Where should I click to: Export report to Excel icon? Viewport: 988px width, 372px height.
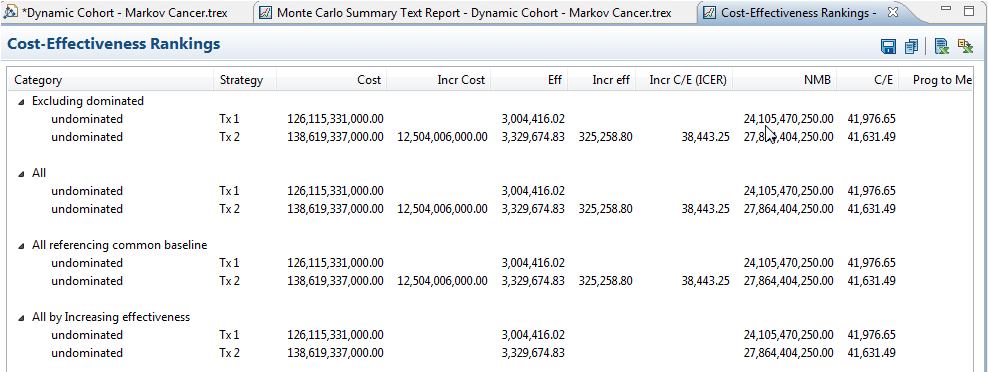coord(941,46)
